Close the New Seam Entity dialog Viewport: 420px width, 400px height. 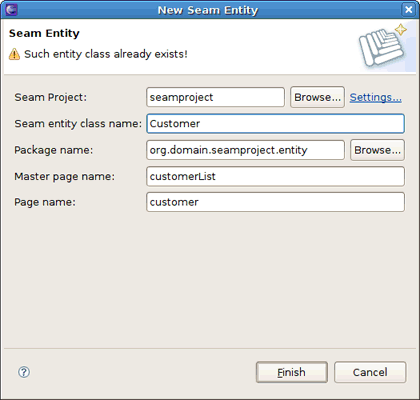[x=408, y=10]
